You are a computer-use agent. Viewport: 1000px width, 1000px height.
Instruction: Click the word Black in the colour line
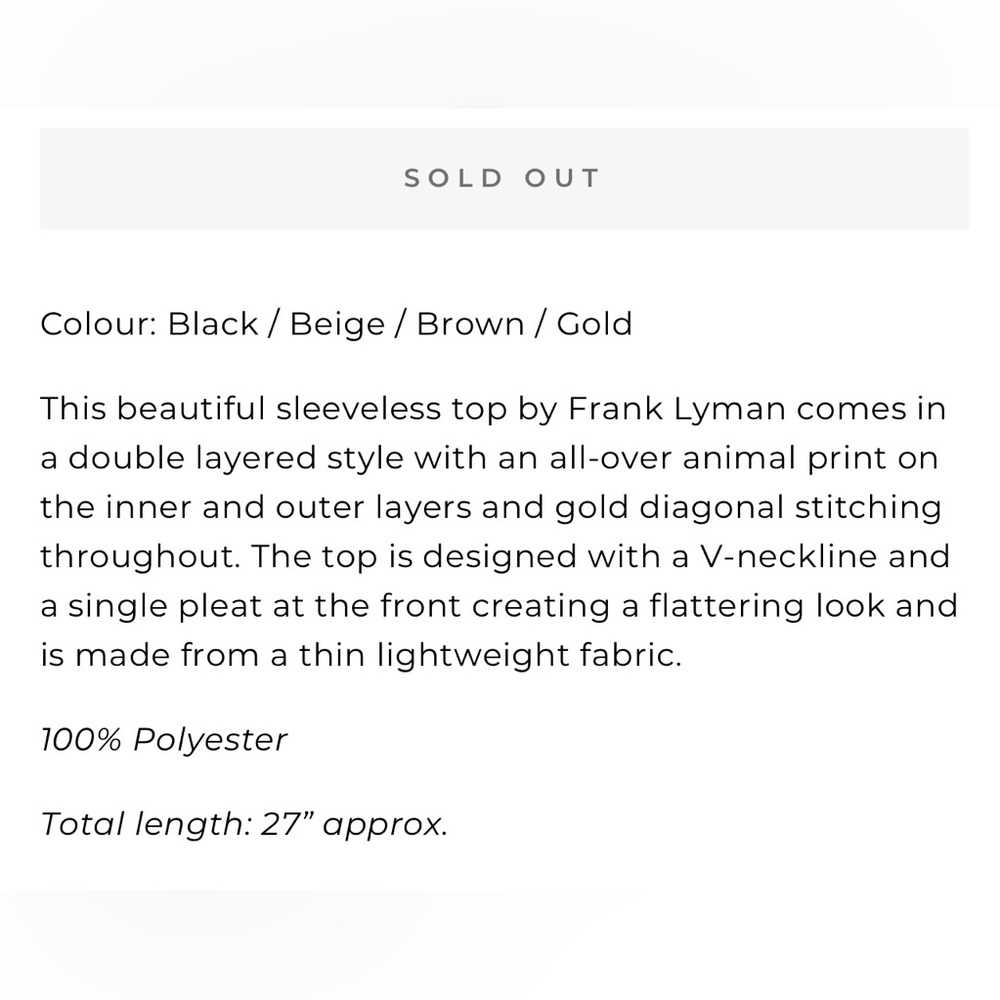(212, 323)
